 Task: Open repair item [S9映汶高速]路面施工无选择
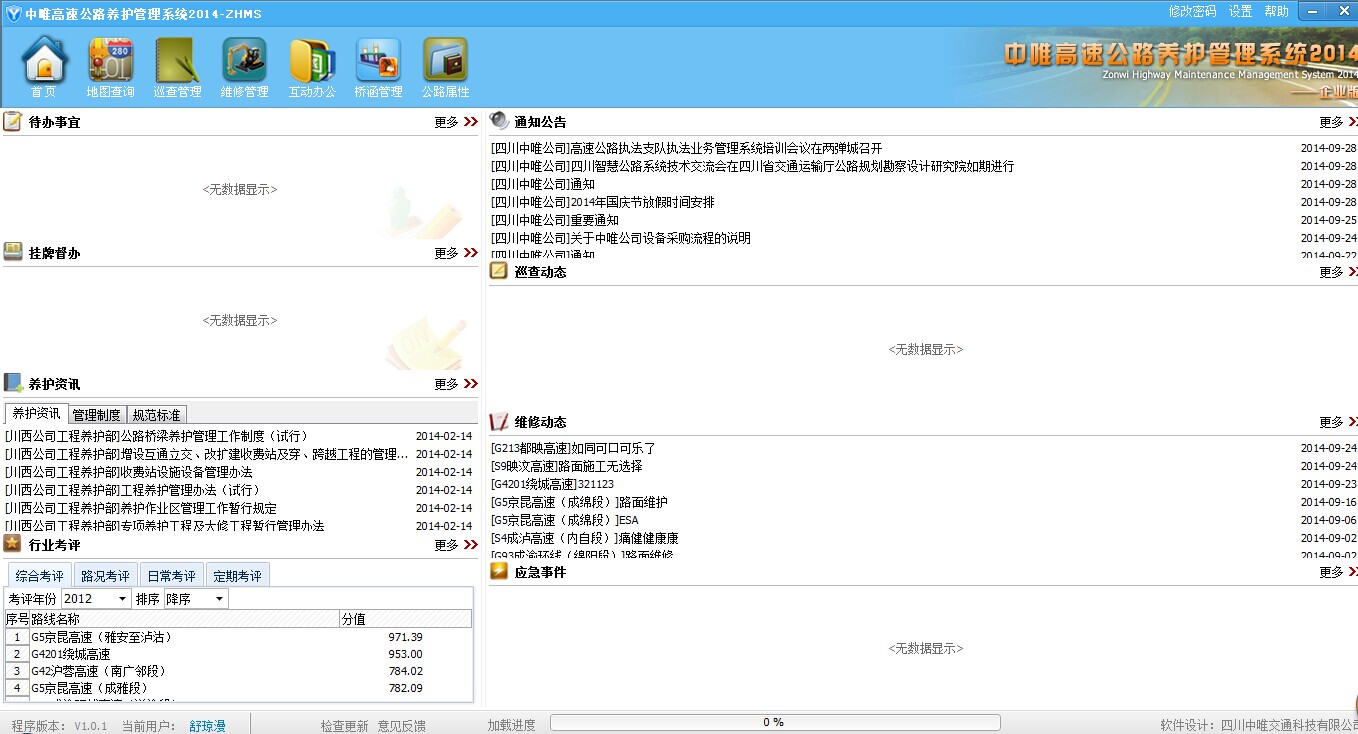tap(567, 466)
